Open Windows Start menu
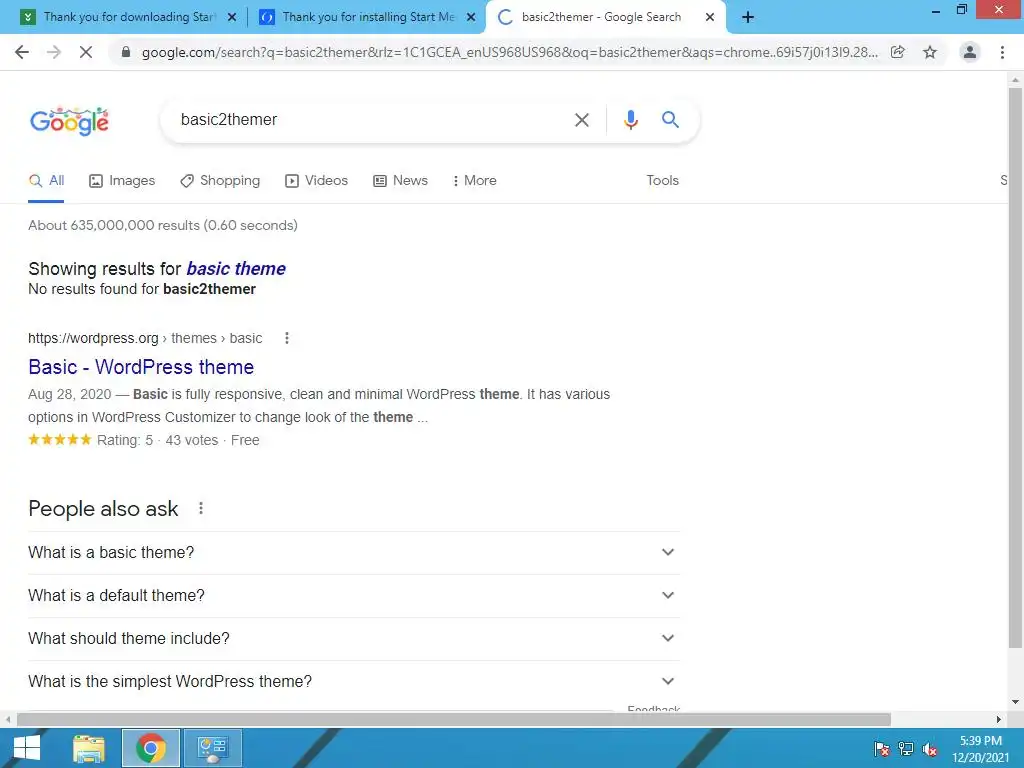The image size is (1024, 768). pyautogui.click(x=26, y=748)
